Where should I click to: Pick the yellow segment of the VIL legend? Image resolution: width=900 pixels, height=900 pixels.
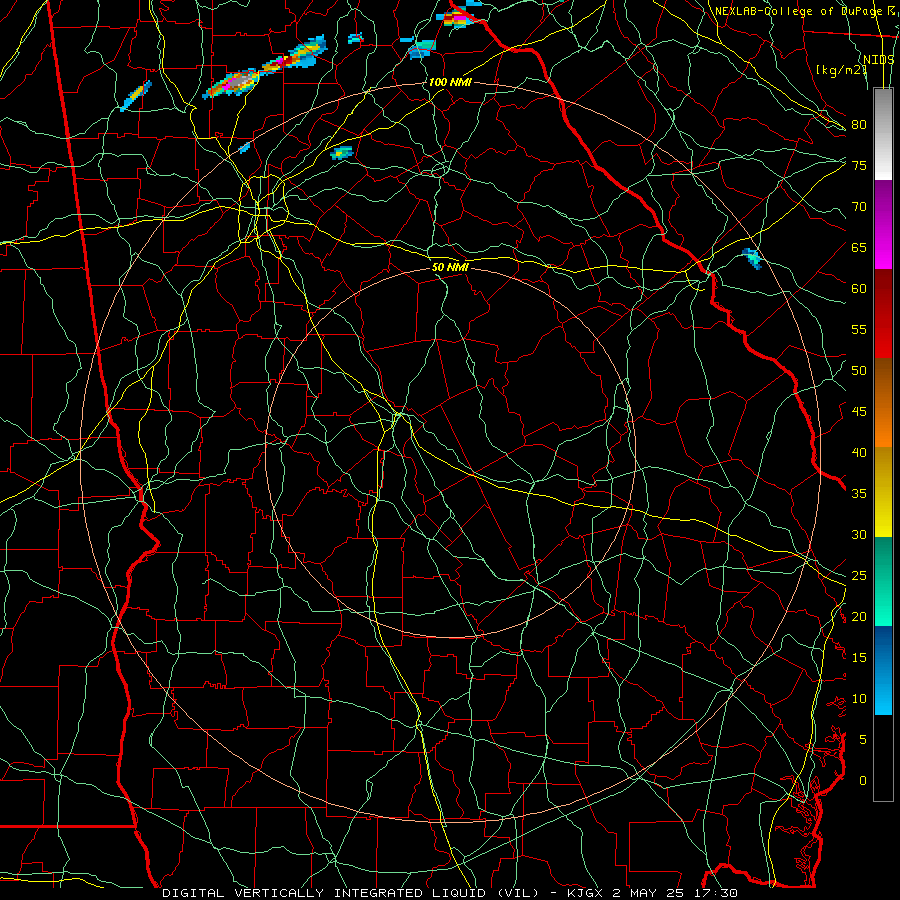[x=883, y=492]
